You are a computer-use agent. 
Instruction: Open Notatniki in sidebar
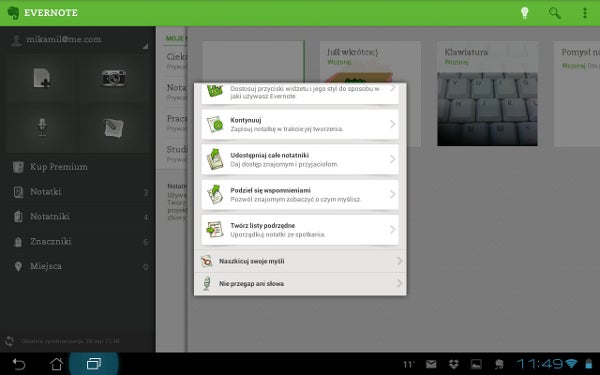tap(78, 217)
